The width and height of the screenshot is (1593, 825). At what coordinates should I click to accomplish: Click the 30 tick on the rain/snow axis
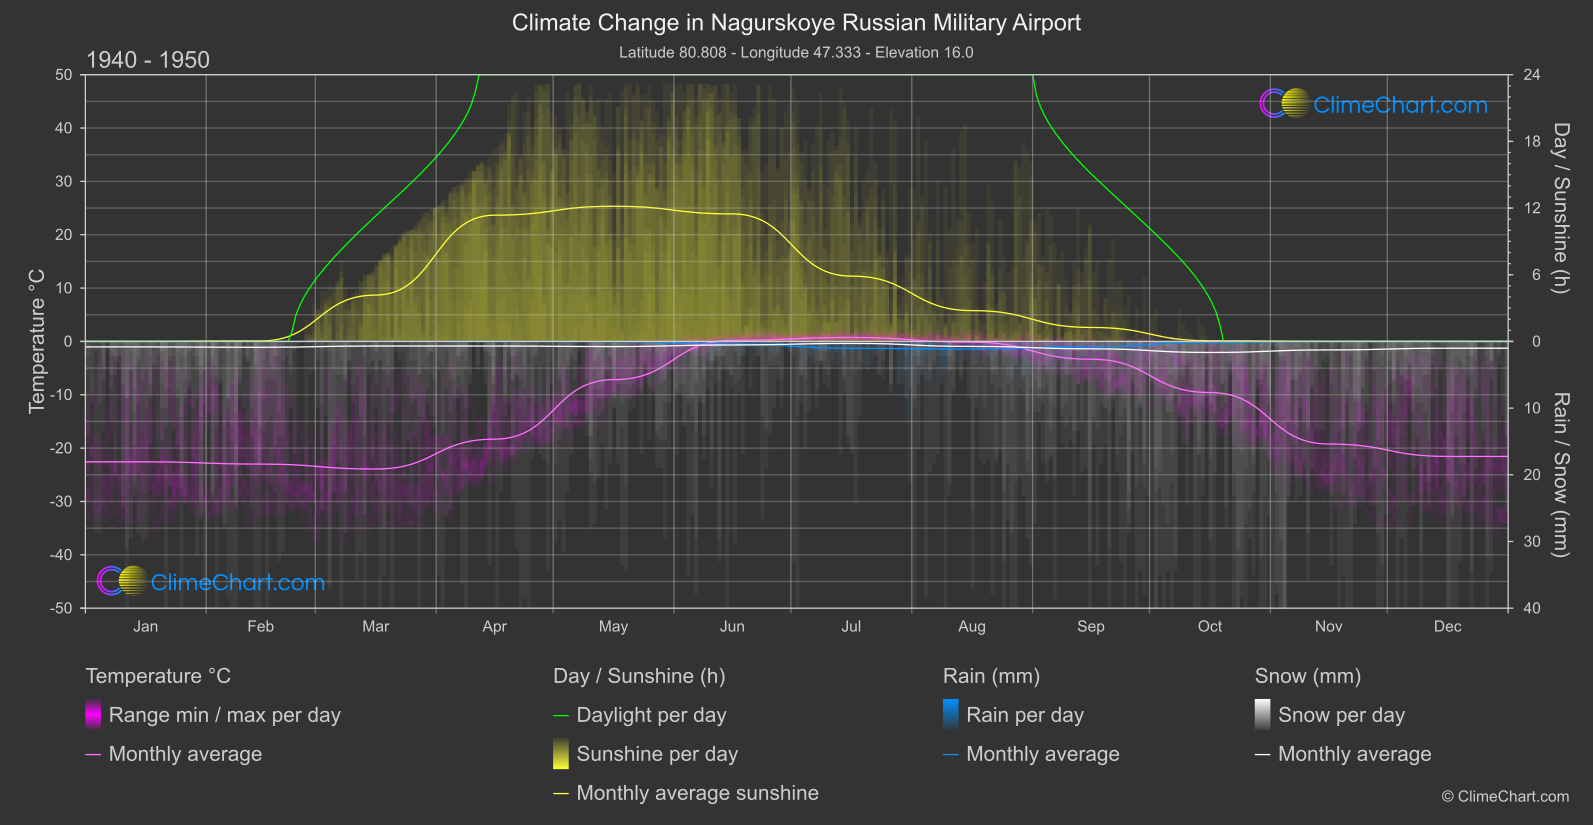pos(1532,541)
